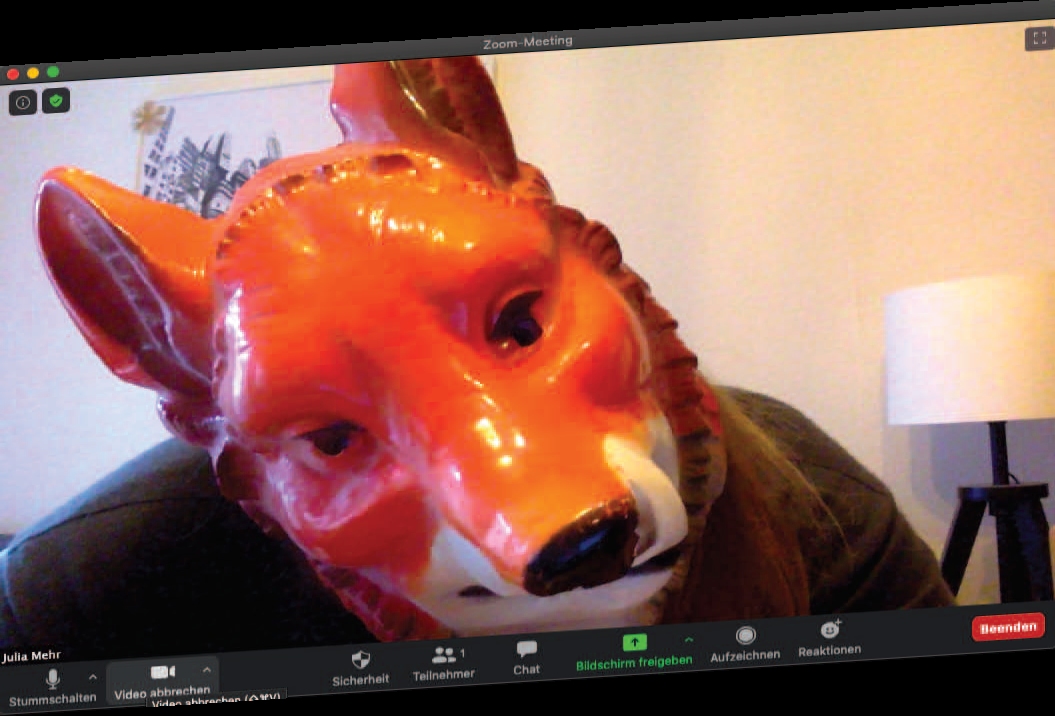Stop the camera with Video abbrechen
1055x716 pixels.
[x=162, y=680]
